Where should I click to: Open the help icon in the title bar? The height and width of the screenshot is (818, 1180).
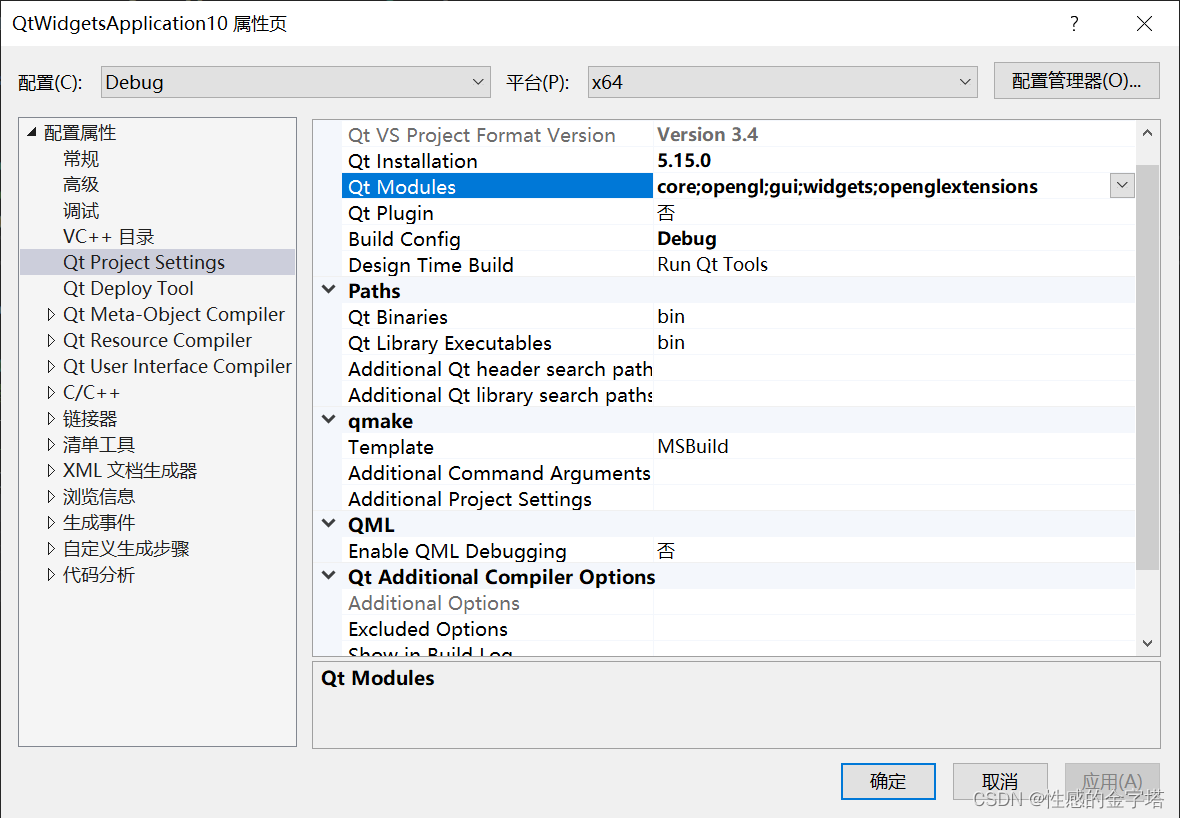pos(1074,23)
